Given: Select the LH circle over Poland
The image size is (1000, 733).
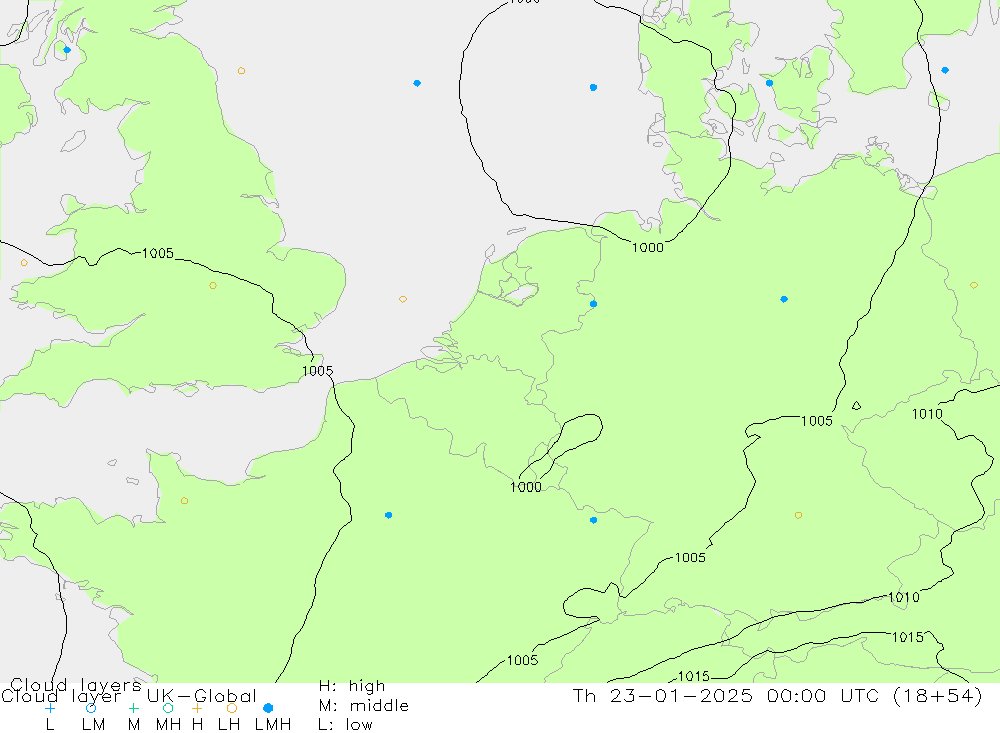Looking at the screenshot, I should pos(973,285).
